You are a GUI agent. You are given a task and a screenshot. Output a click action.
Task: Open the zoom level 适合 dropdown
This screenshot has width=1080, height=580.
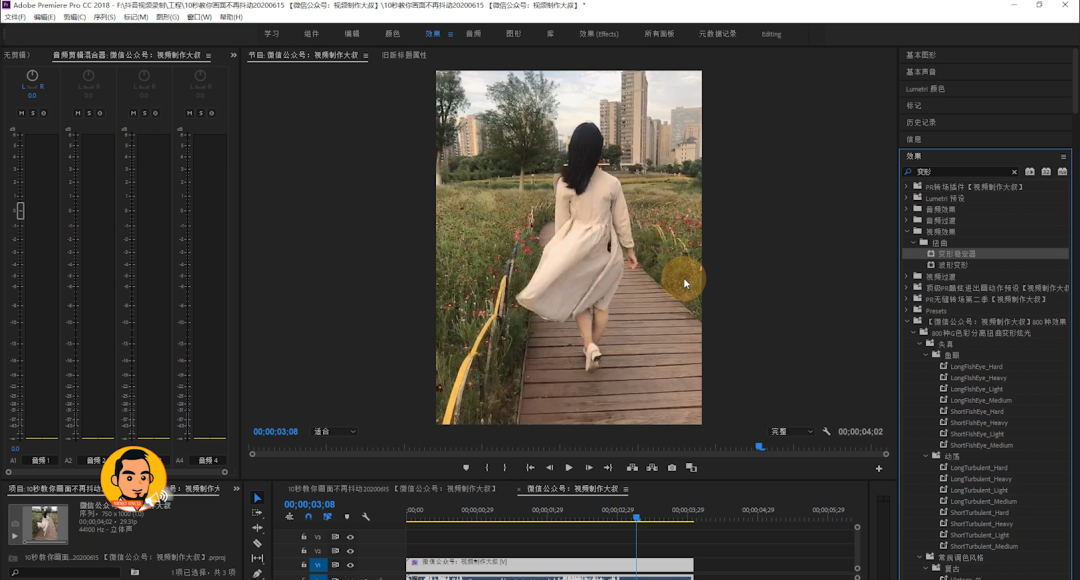(x=334, y=432)
